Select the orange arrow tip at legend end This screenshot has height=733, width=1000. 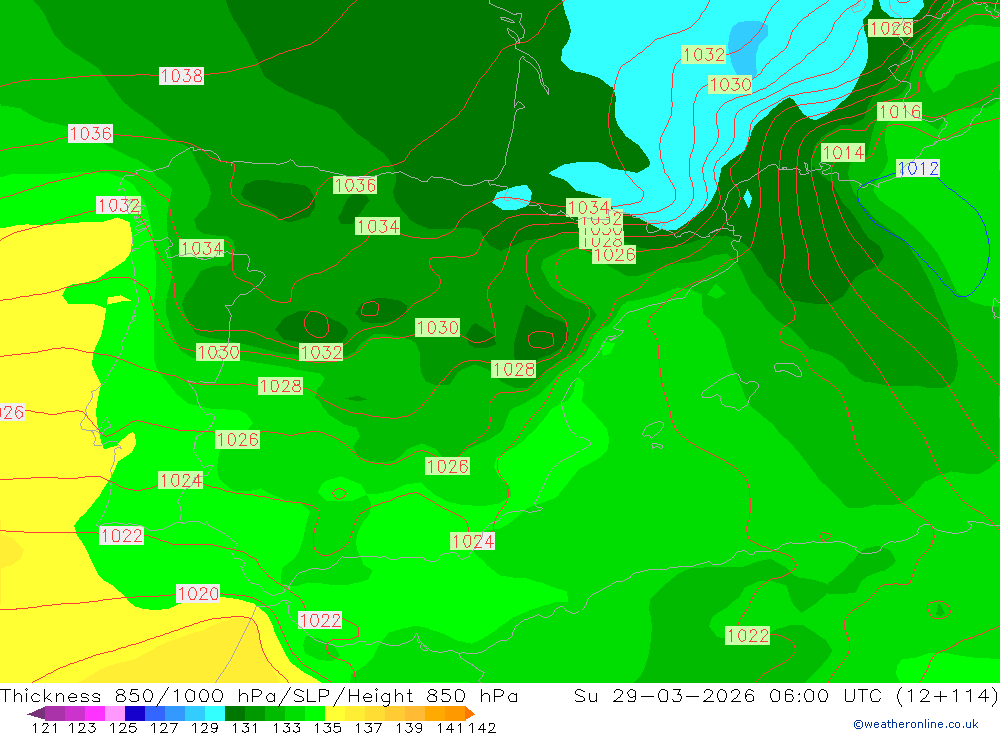470,713
